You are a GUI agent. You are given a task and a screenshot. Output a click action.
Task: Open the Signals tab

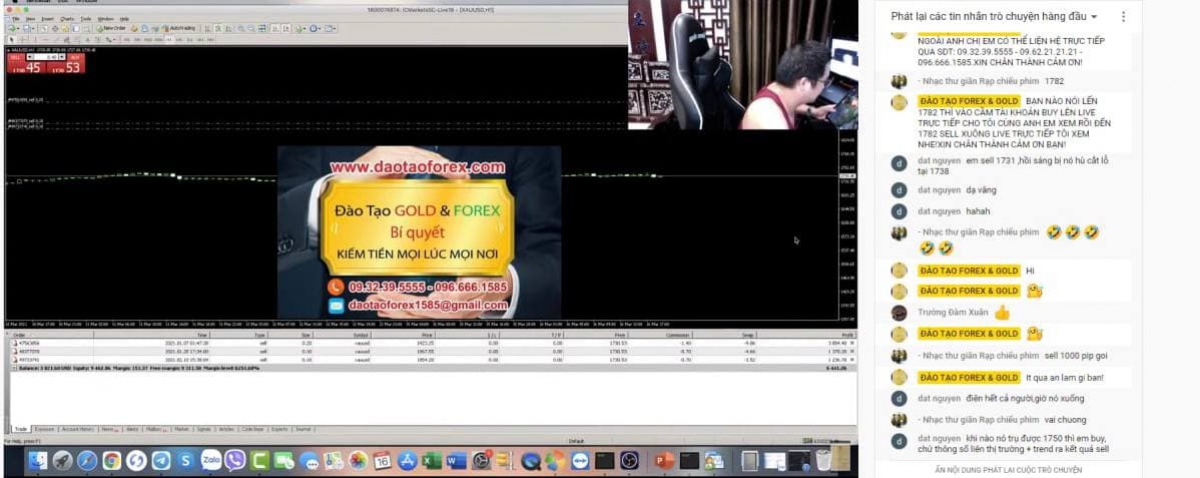pos(203,429)
